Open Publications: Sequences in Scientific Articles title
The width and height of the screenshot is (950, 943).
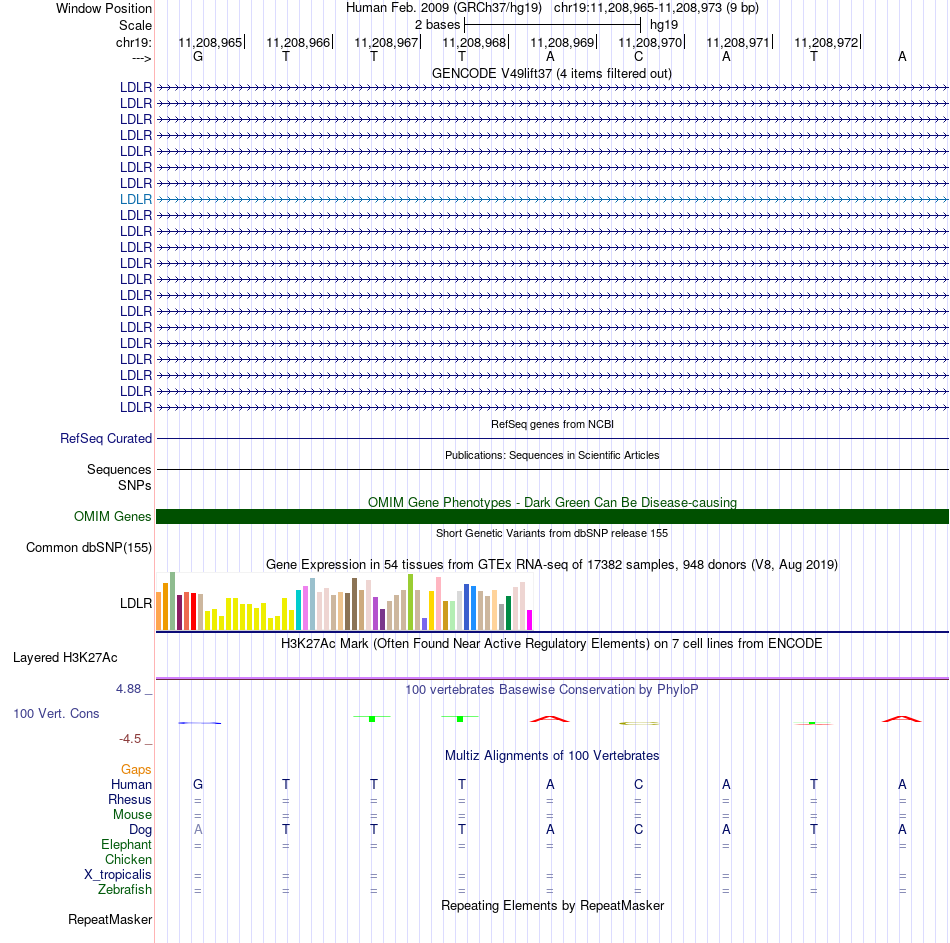point(552,455)
